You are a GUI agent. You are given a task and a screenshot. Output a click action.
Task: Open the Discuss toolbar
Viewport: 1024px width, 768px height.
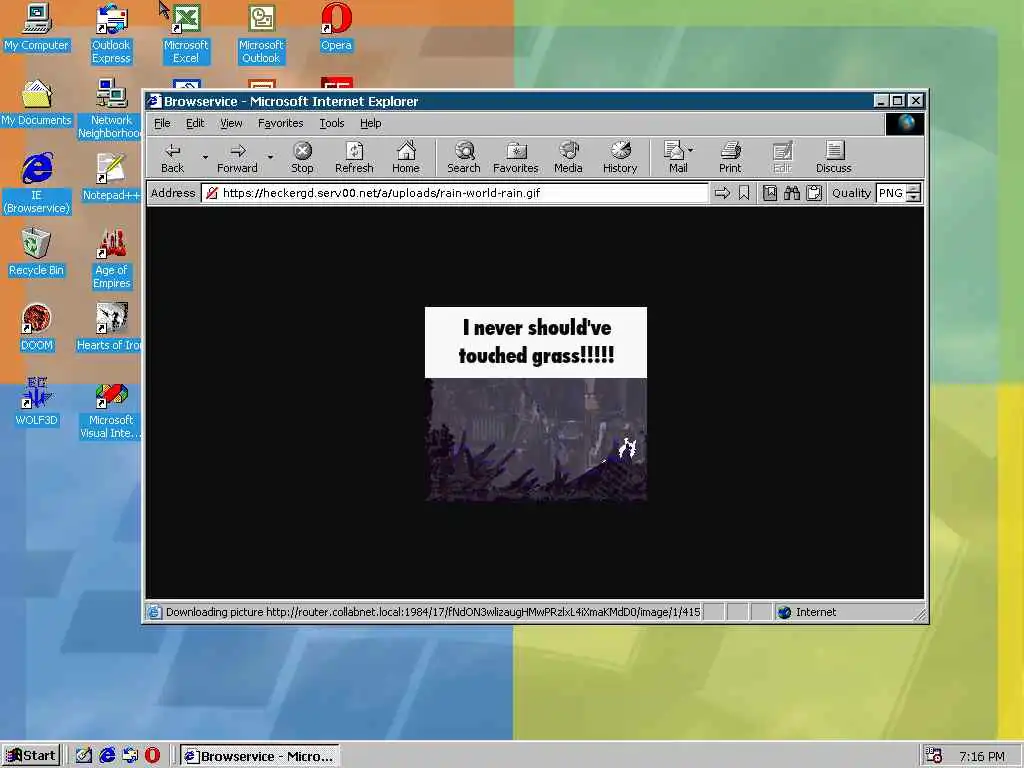pos(833,157)
